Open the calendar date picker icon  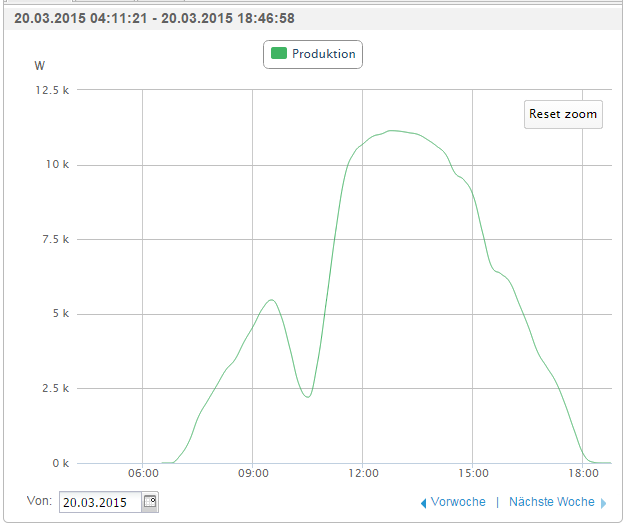click(150, 502)
